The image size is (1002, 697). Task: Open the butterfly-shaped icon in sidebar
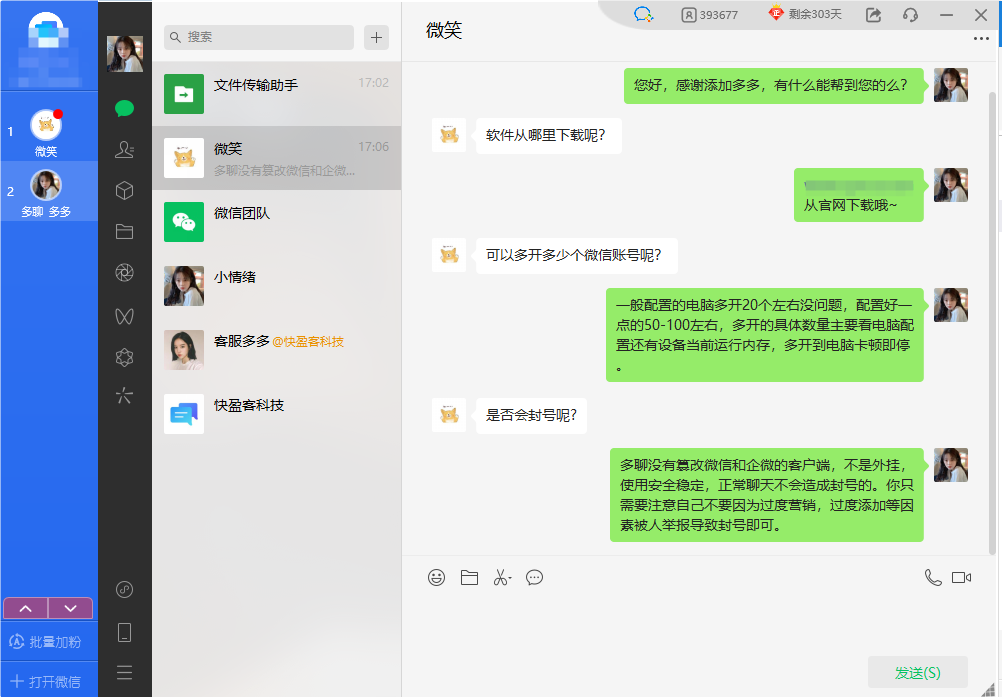pyautogui.click(x=125, y=316)
